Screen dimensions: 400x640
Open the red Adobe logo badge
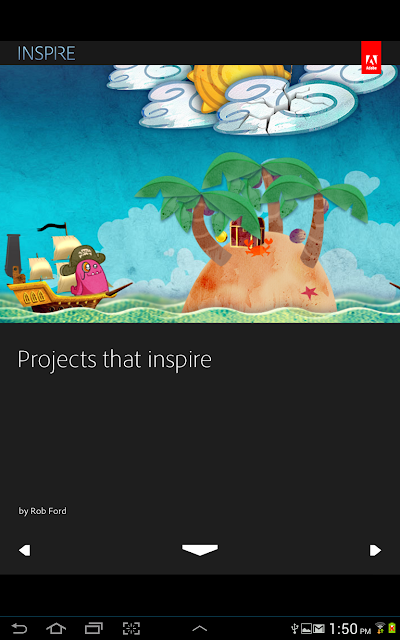[x=371, y=58]
